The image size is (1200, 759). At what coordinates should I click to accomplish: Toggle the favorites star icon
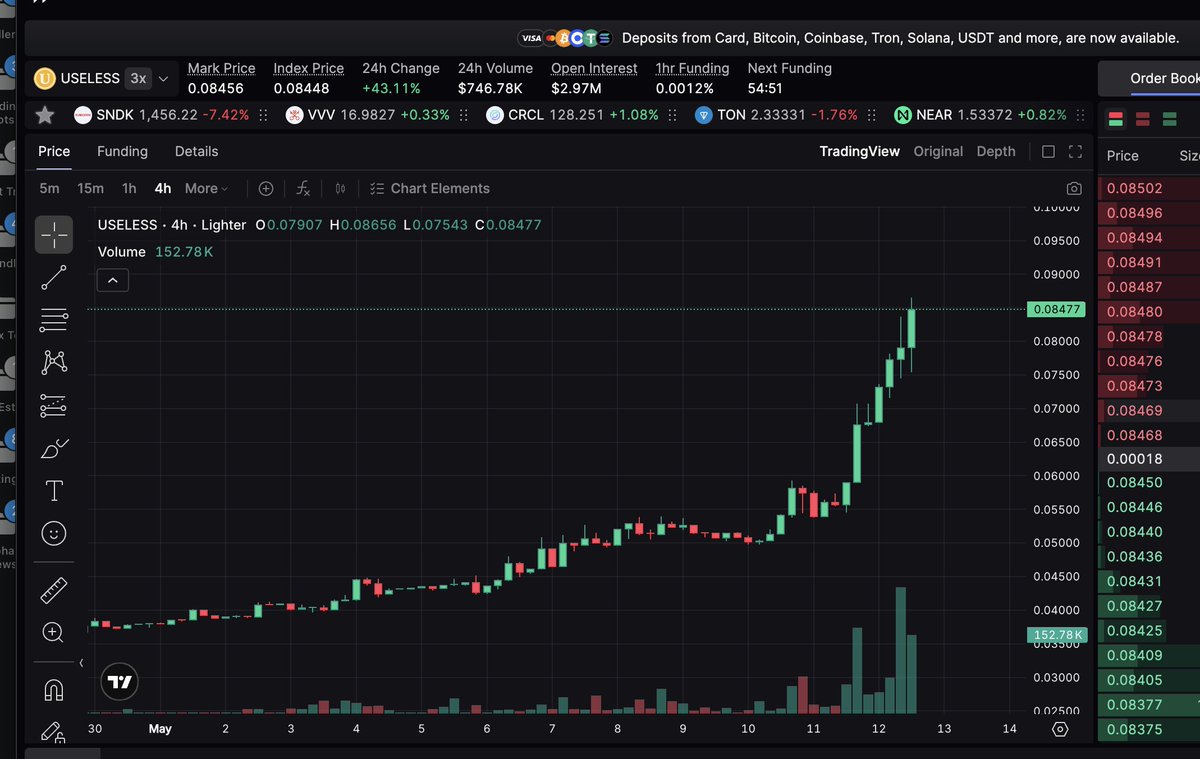click(x=45, y=115)
